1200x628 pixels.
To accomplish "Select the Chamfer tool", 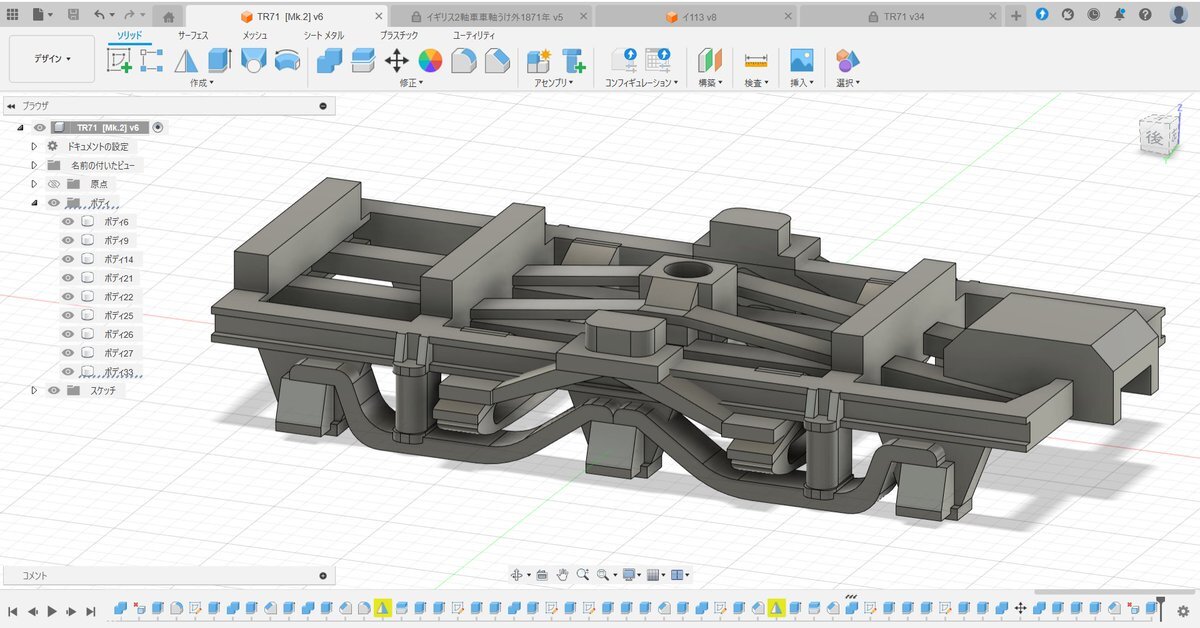I will (497, 60).
